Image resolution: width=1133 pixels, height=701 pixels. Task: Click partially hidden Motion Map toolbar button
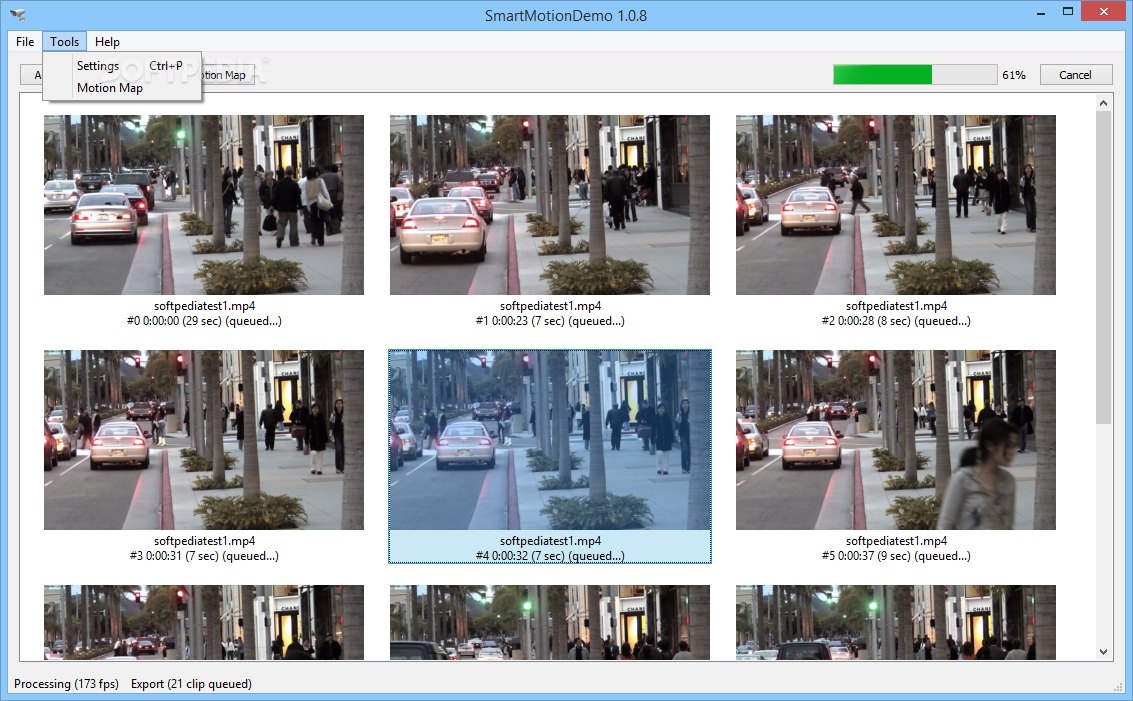point(228,74)
